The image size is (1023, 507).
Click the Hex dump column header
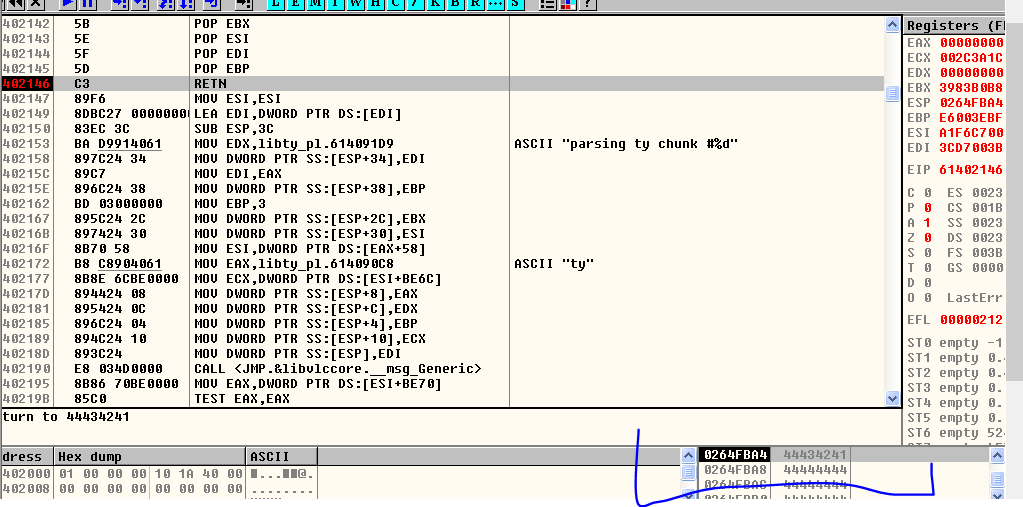click(150, 456)
